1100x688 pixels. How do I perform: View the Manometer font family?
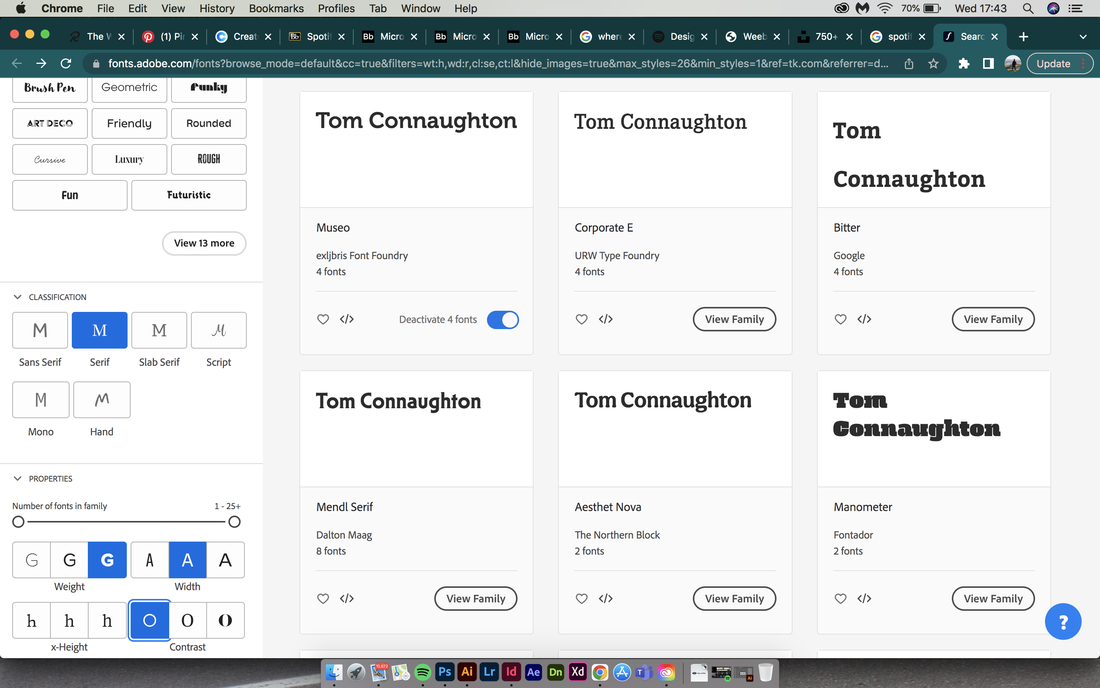993,598
